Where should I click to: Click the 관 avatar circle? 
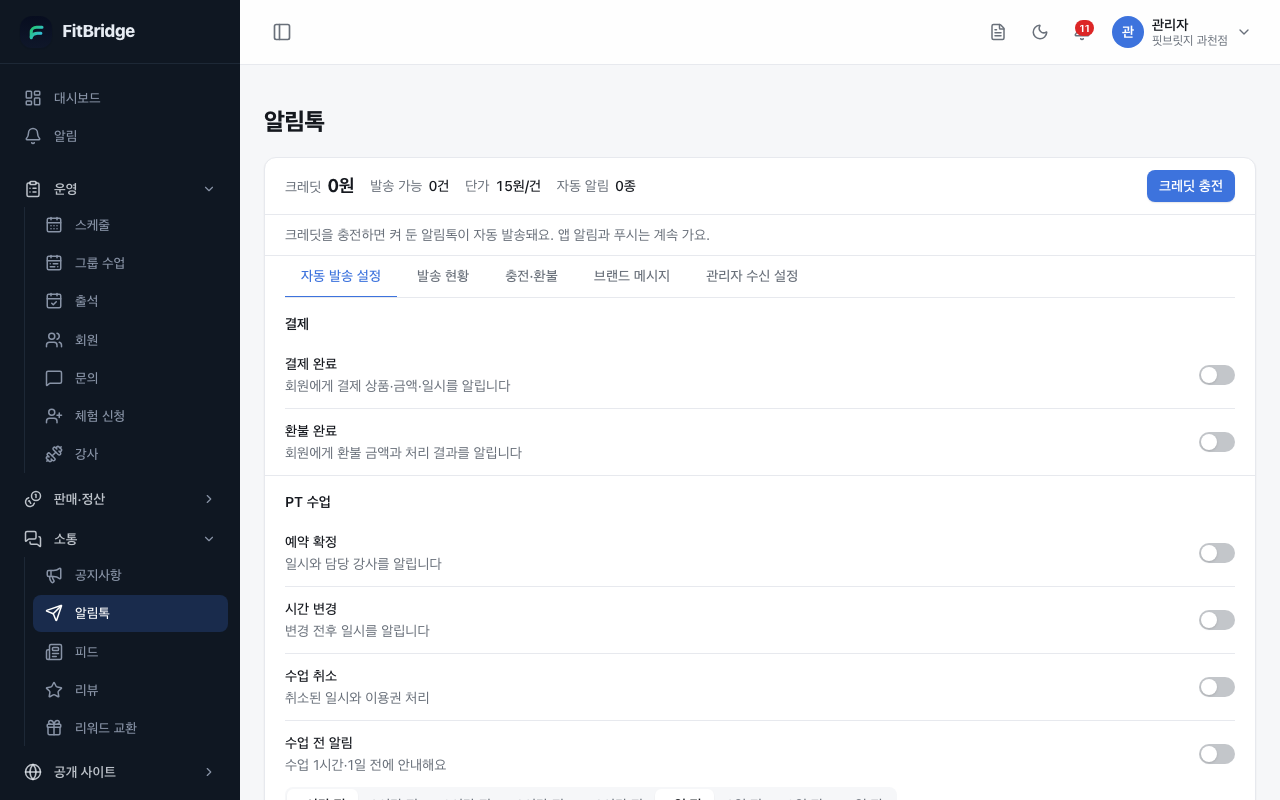click(1128, 32)
